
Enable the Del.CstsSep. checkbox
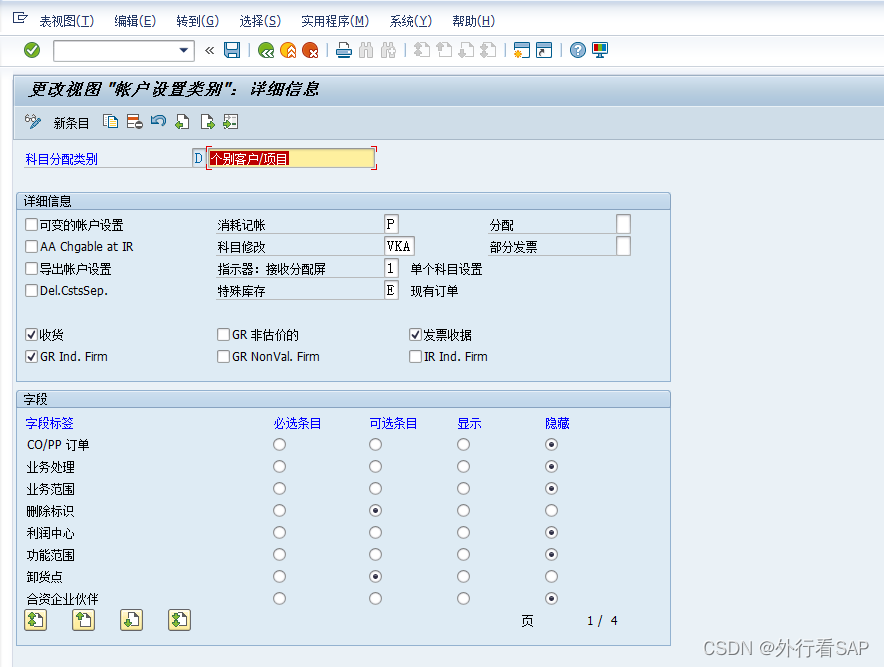click(32, 290)
